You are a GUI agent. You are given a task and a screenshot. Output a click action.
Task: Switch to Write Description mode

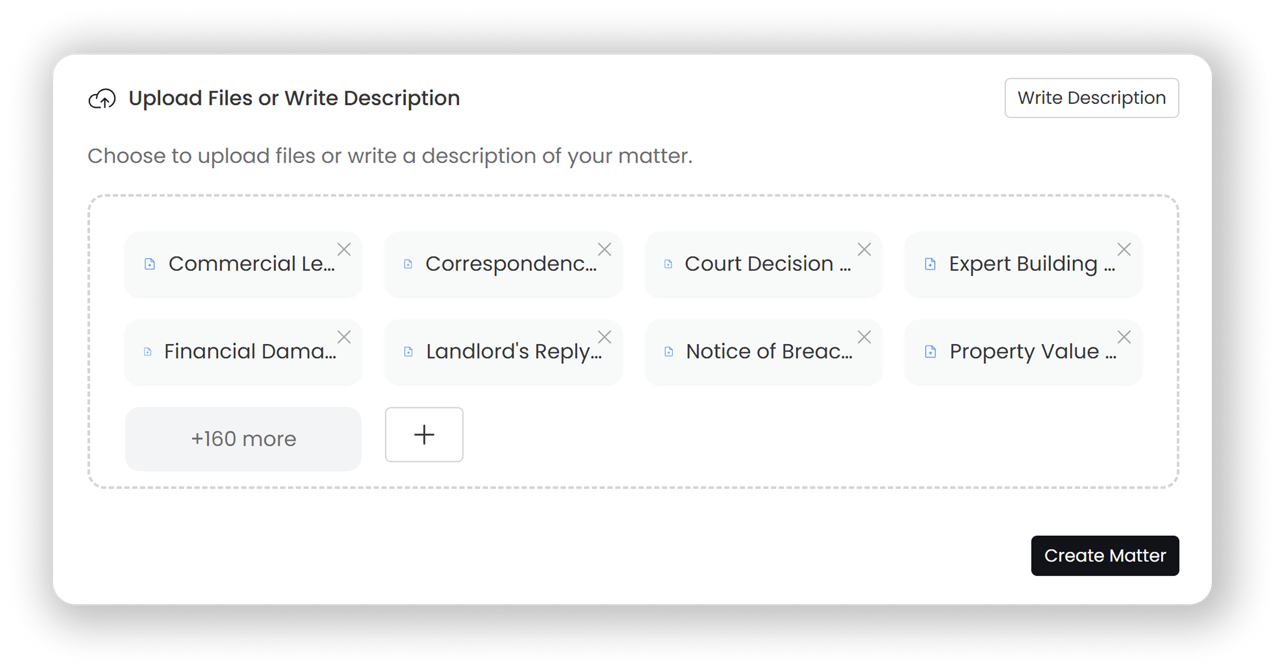tap(1091, 98)
